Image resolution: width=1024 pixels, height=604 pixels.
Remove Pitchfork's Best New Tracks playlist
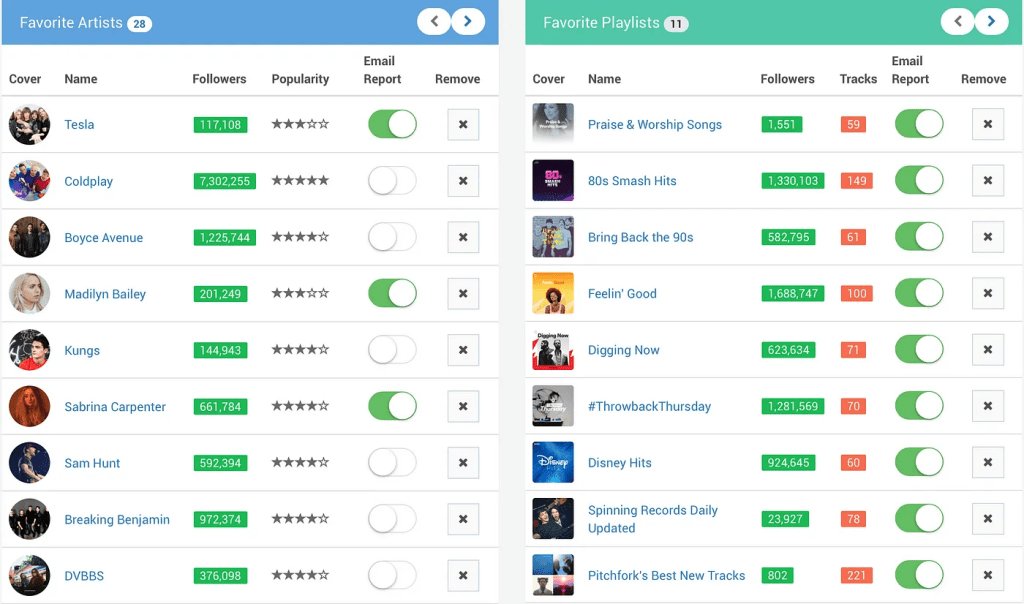[987, 575]
